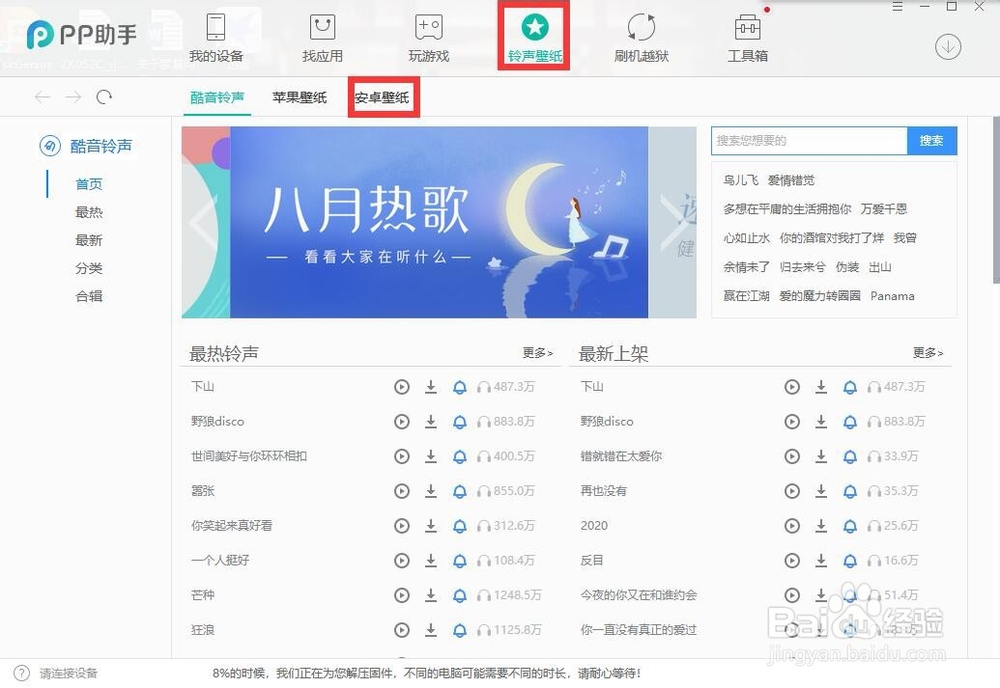Click bell for 野狼disco in 最新上架
The image size is (1000, 688).
[x=849, y=421]
